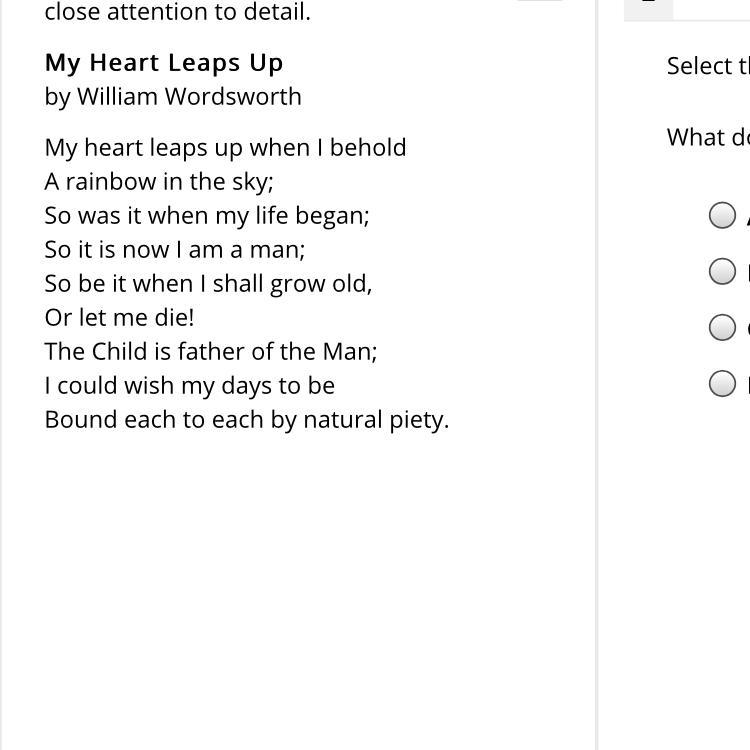Click the line So be it when I shall grow old
Viewport: 750px width, 750px height.
208,284
